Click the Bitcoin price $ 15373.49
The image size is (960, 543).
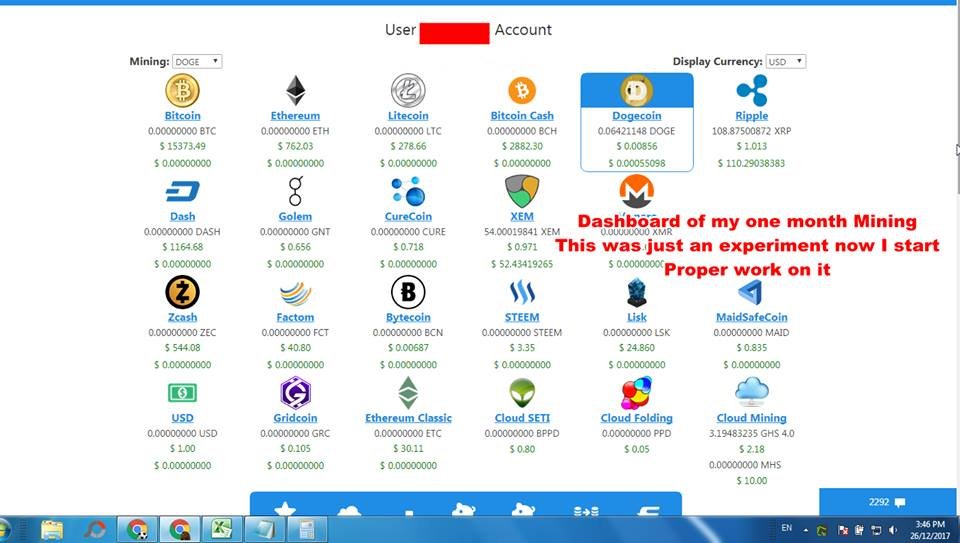182,146
